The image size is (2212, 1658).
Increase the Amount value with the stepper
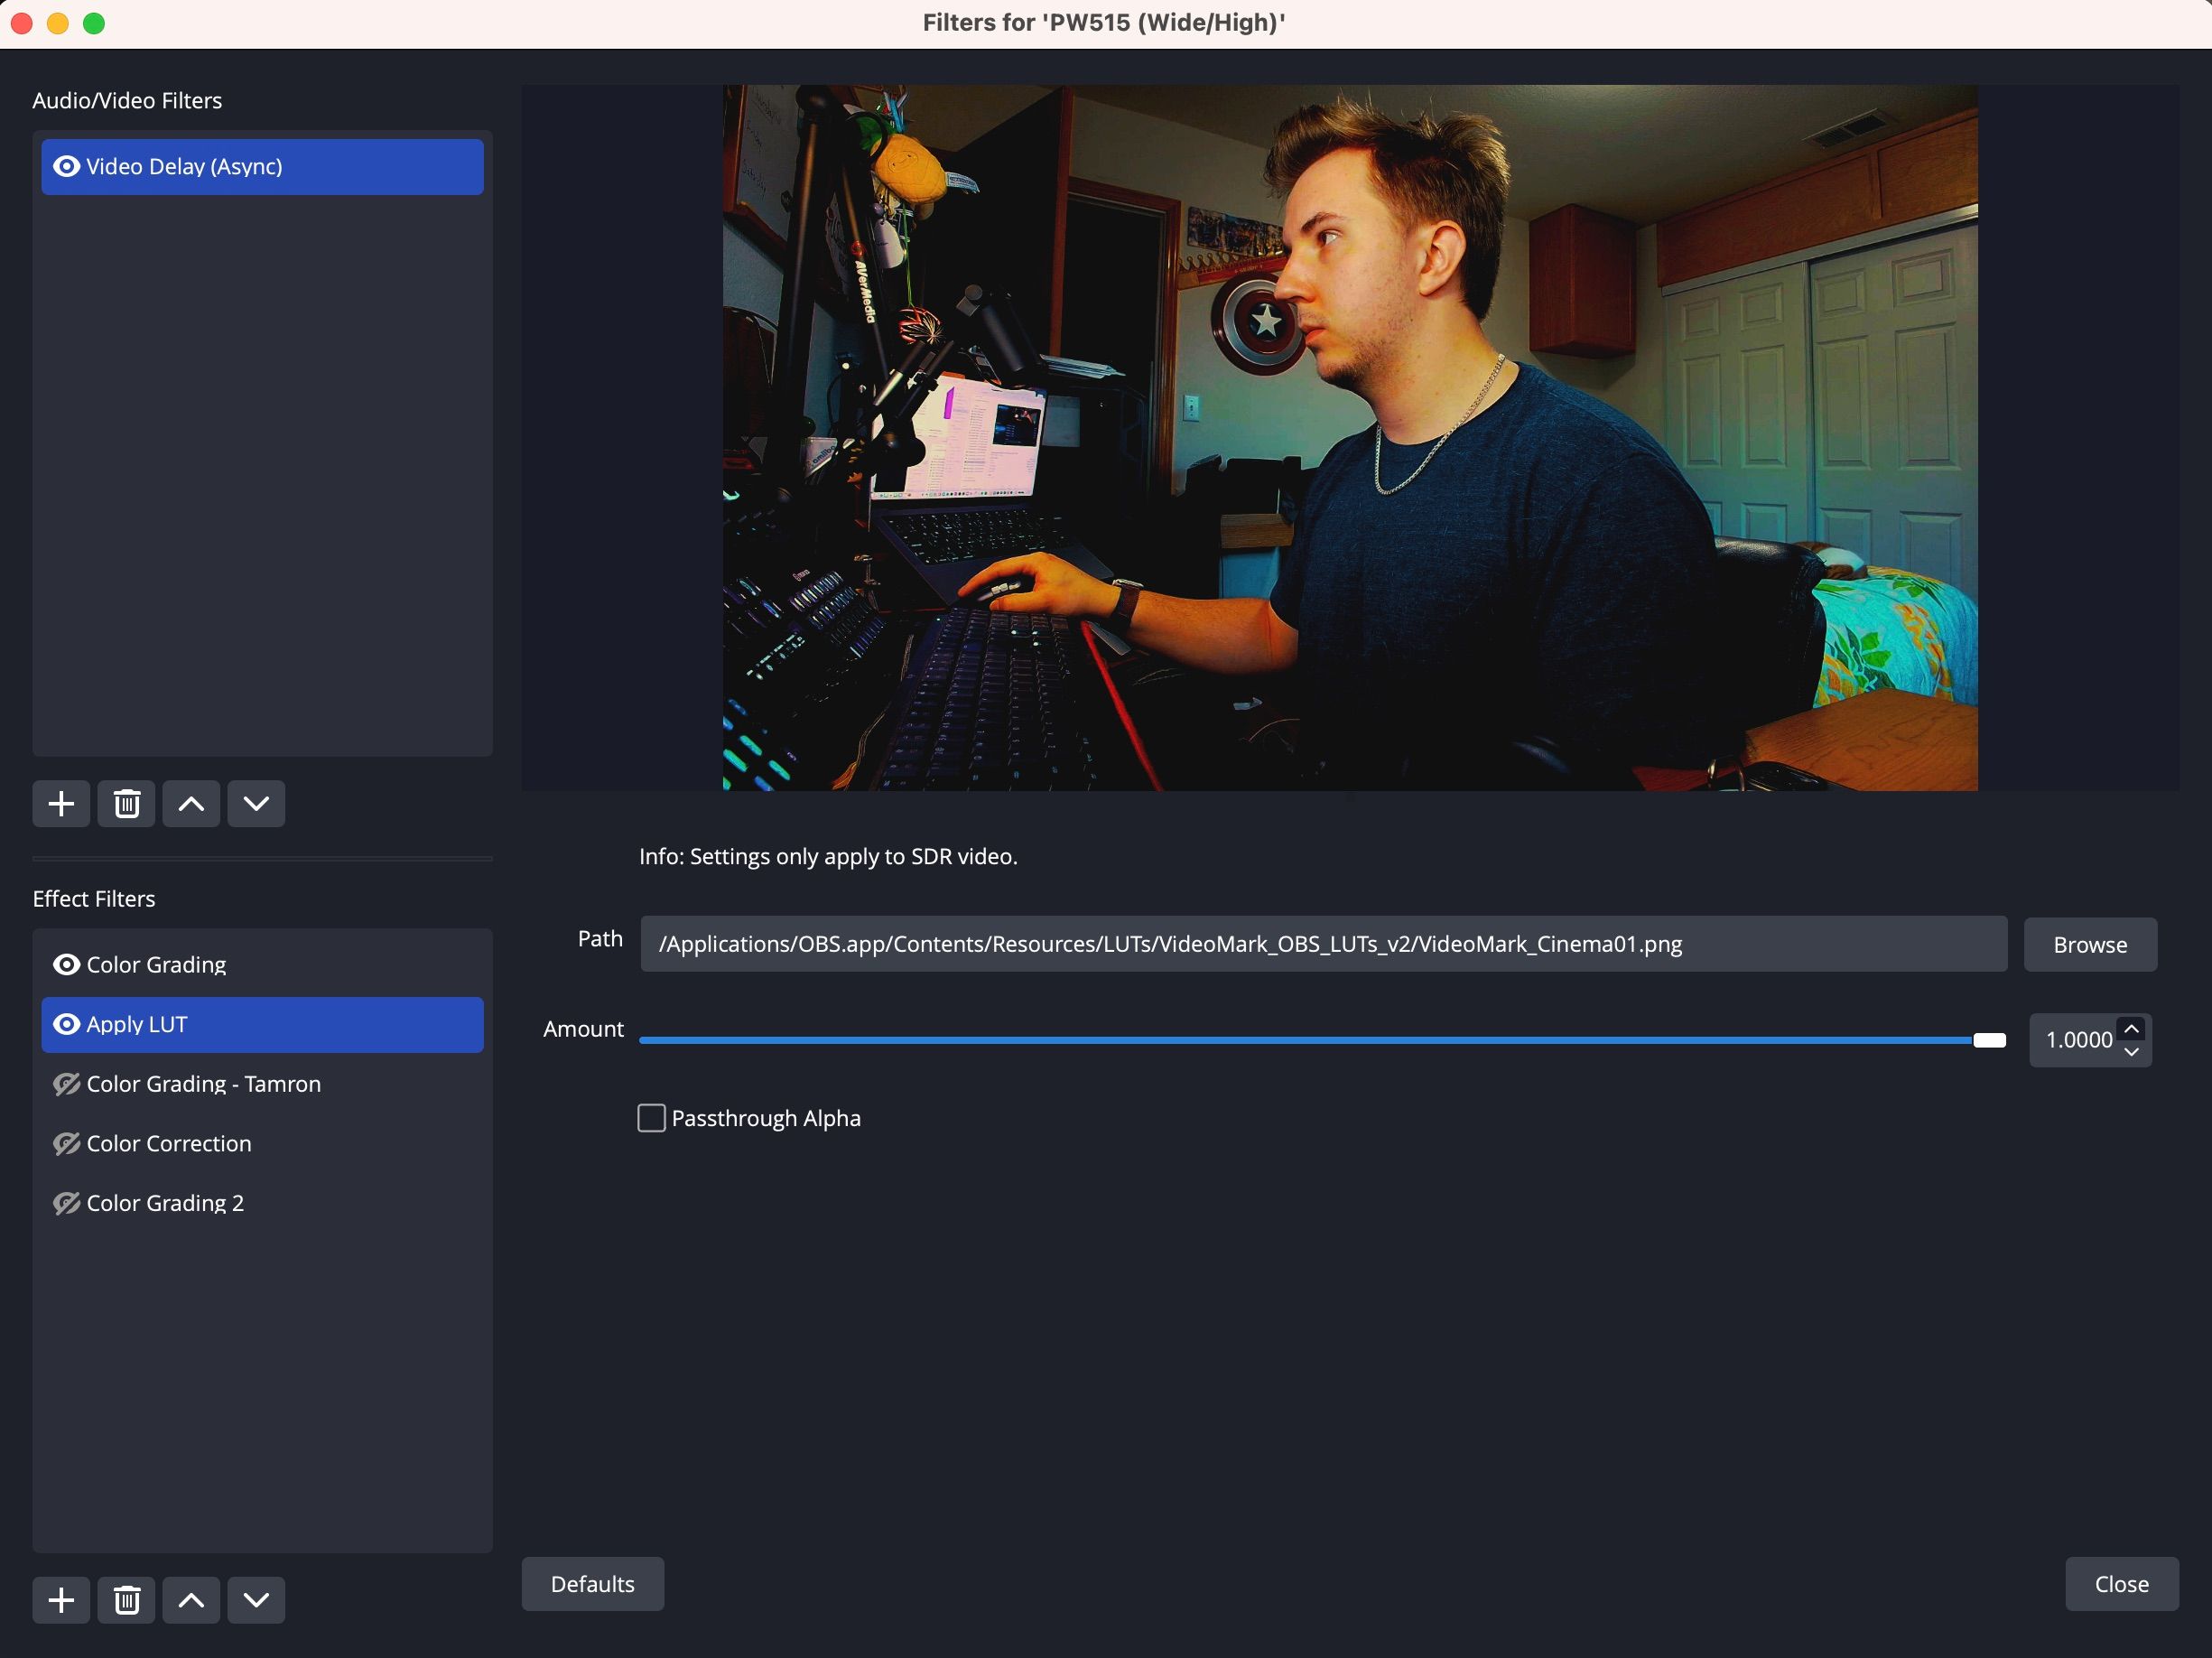pos(2131,1027)
